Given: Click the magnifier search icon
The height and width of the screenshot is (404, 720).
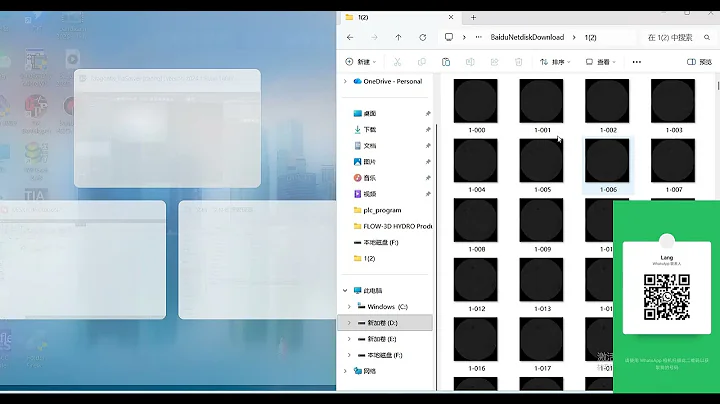Looking at the screenshot, I should point(707,38).
